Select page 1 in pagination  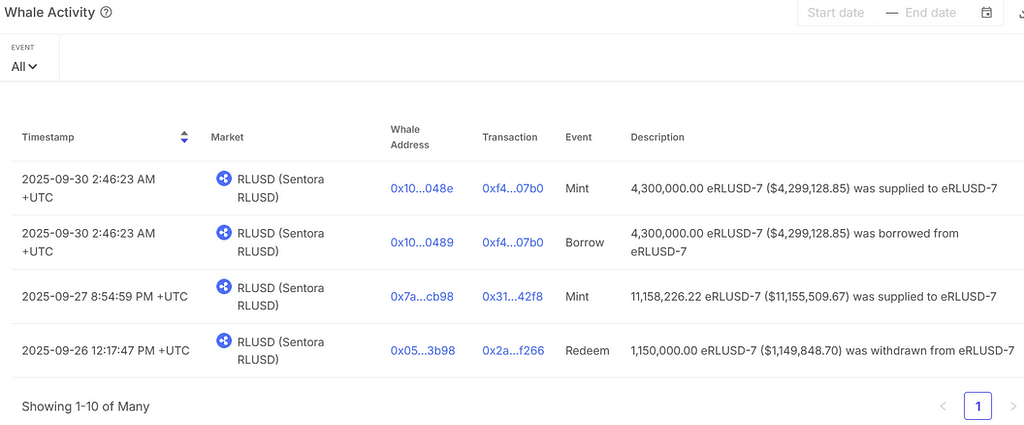[x=978, y=406]
